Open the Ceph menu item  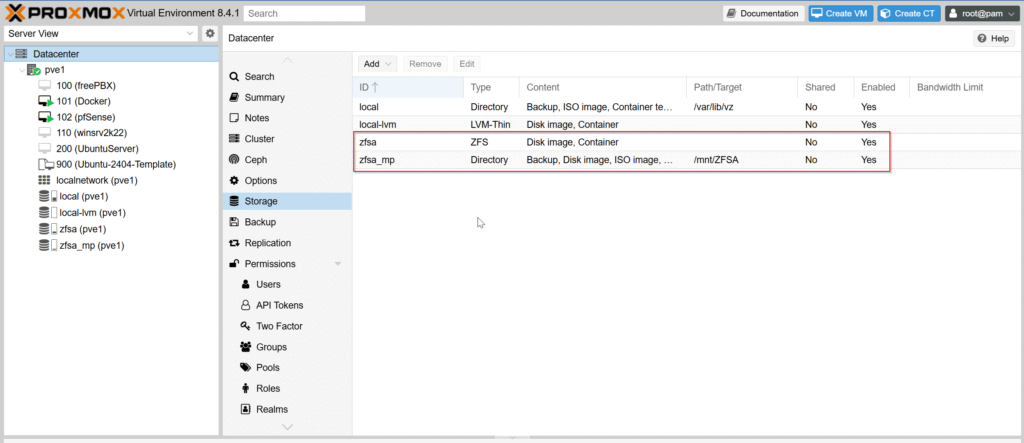tap(287, 159)
